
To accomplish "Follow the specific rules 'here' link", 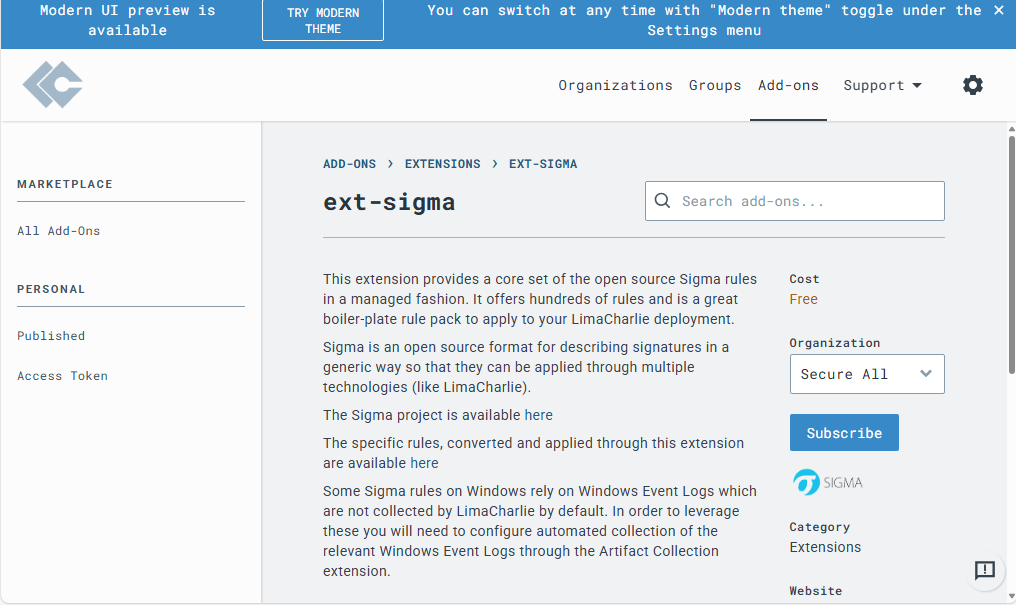I will 424,463.
